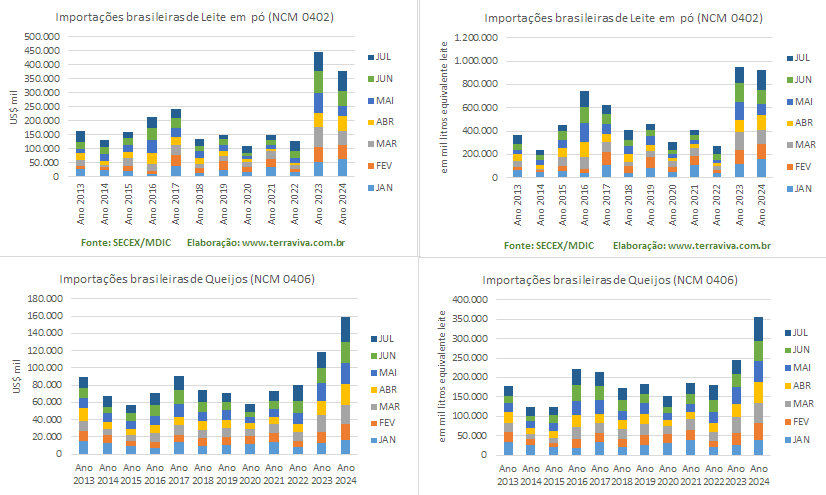The image size is (826, 495).
Task: Select the Ano 2023 bar in liters Leite em pó chart
Action: (740, 122)
